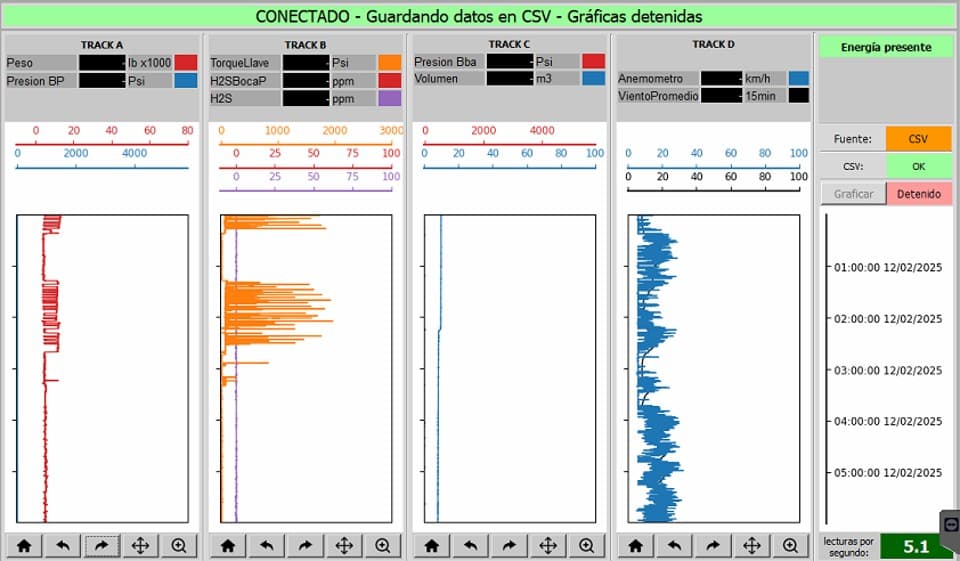Screen dimensions: 960x561
Task: Click the orange CSV source button
Action: pyautogui.click(x=918, y=139)
